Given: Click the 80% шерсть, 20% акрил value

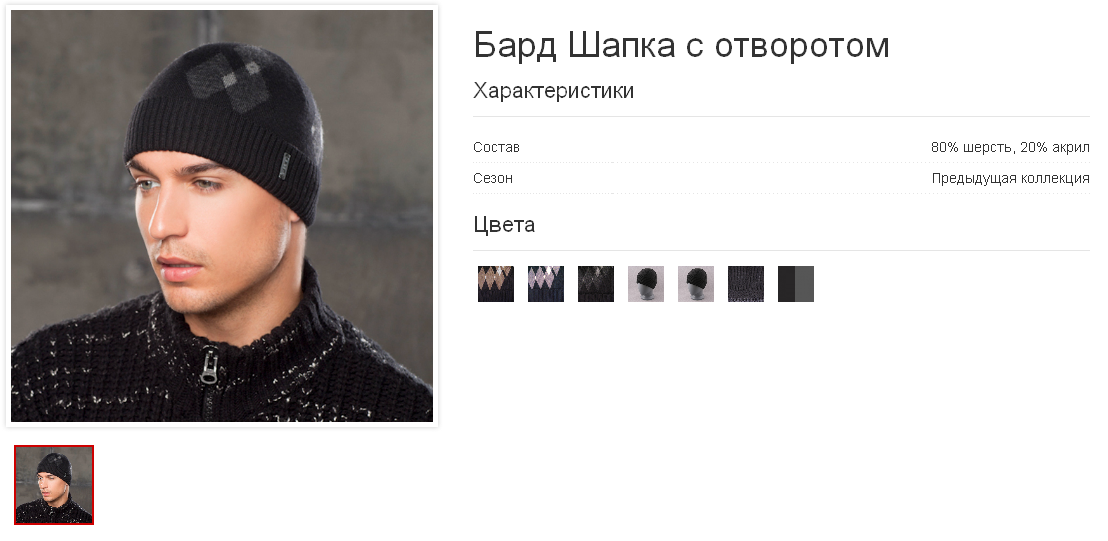Looking at the screenshot, I should click(1010, 148).
